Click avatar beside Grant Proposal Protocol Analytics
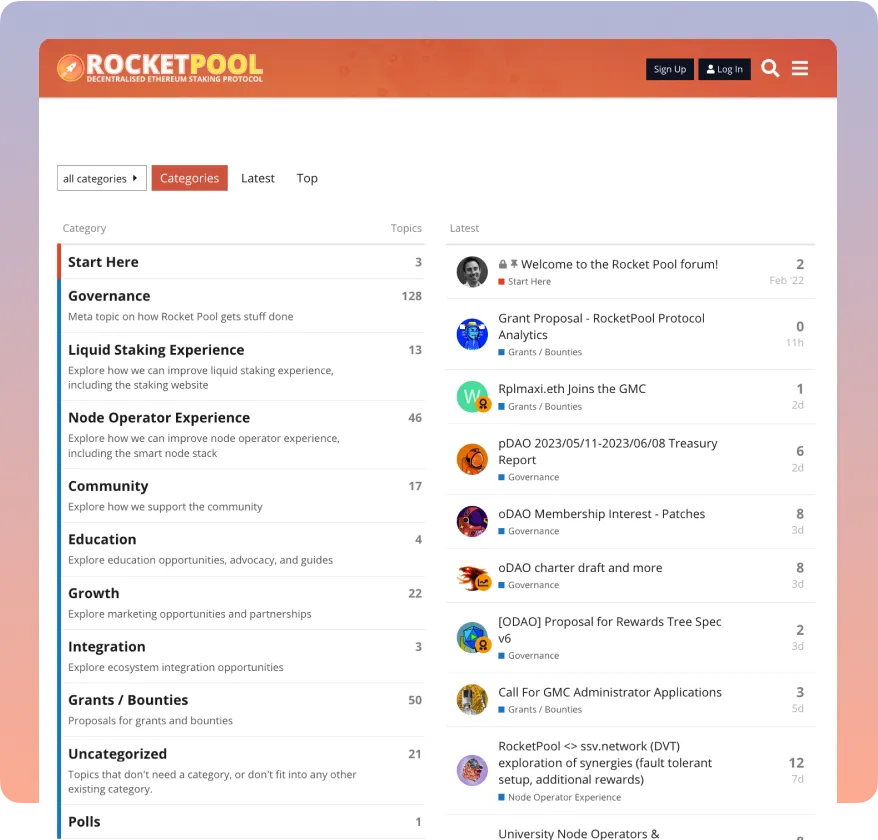Screen dimensions: 878x840 point(472,334)
